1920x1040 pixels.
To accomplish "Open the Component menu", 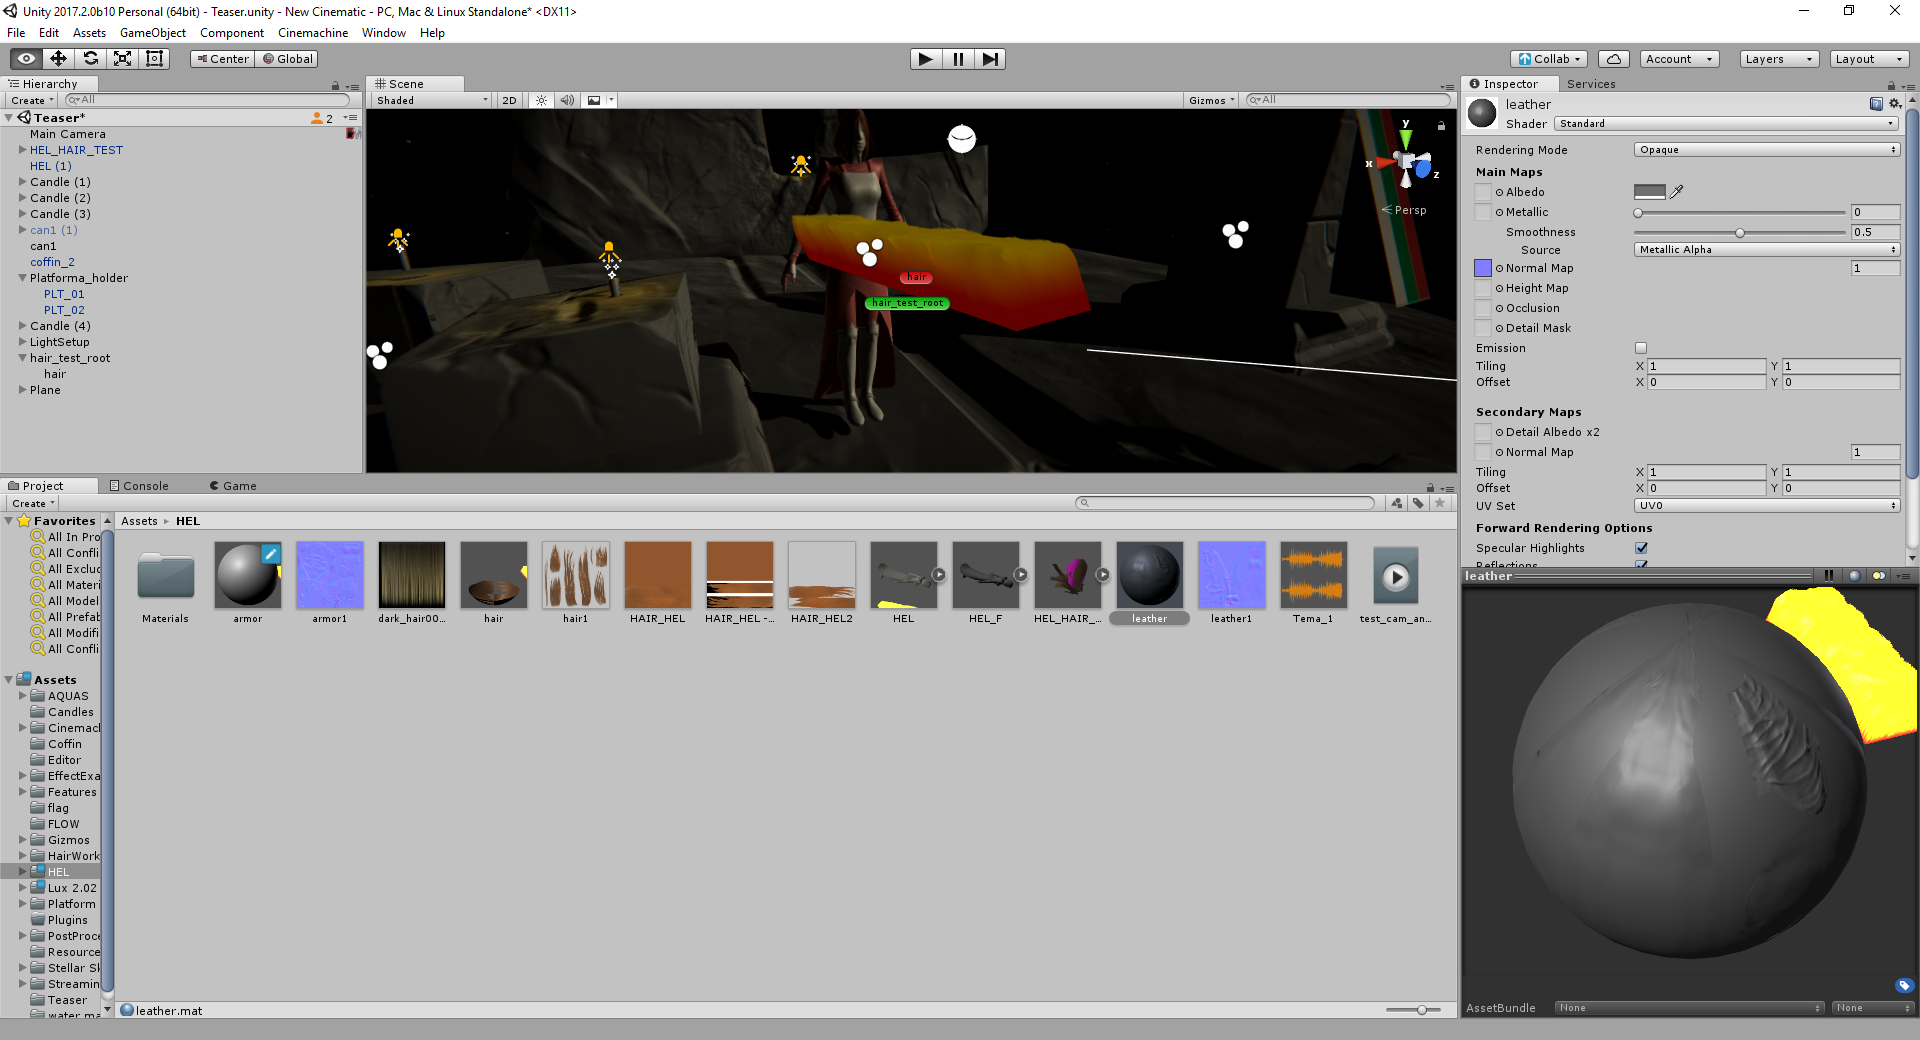I will coord(232,33).
